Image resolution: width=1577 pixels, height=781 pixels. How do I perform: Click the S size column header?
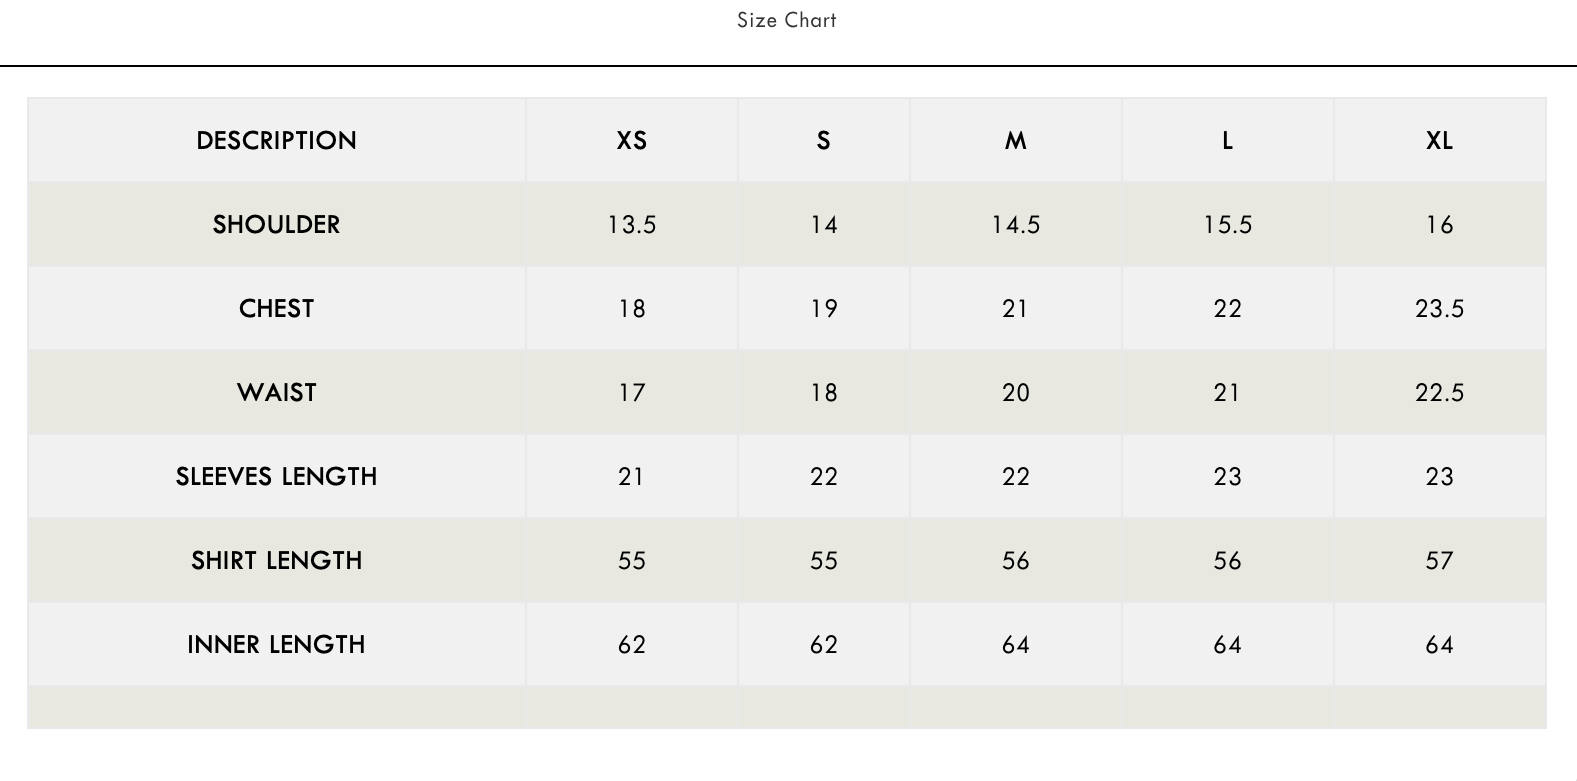pyautogui.click(x=823, y=140)
